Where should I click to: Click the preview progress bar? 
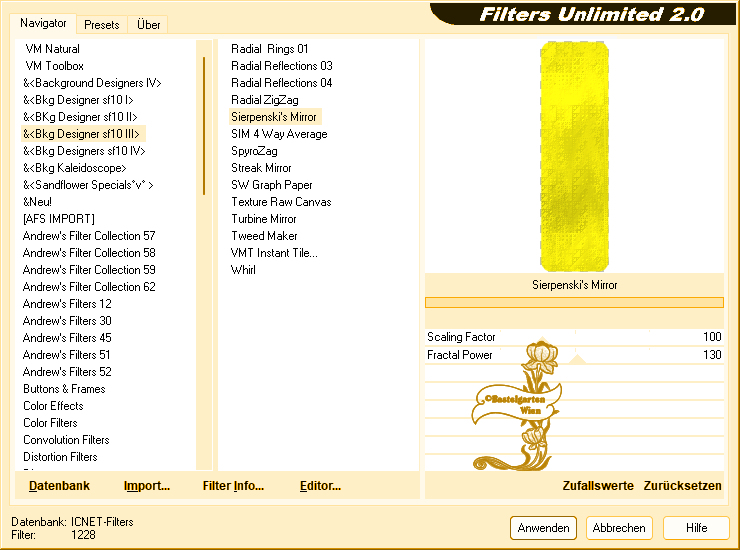574,302
